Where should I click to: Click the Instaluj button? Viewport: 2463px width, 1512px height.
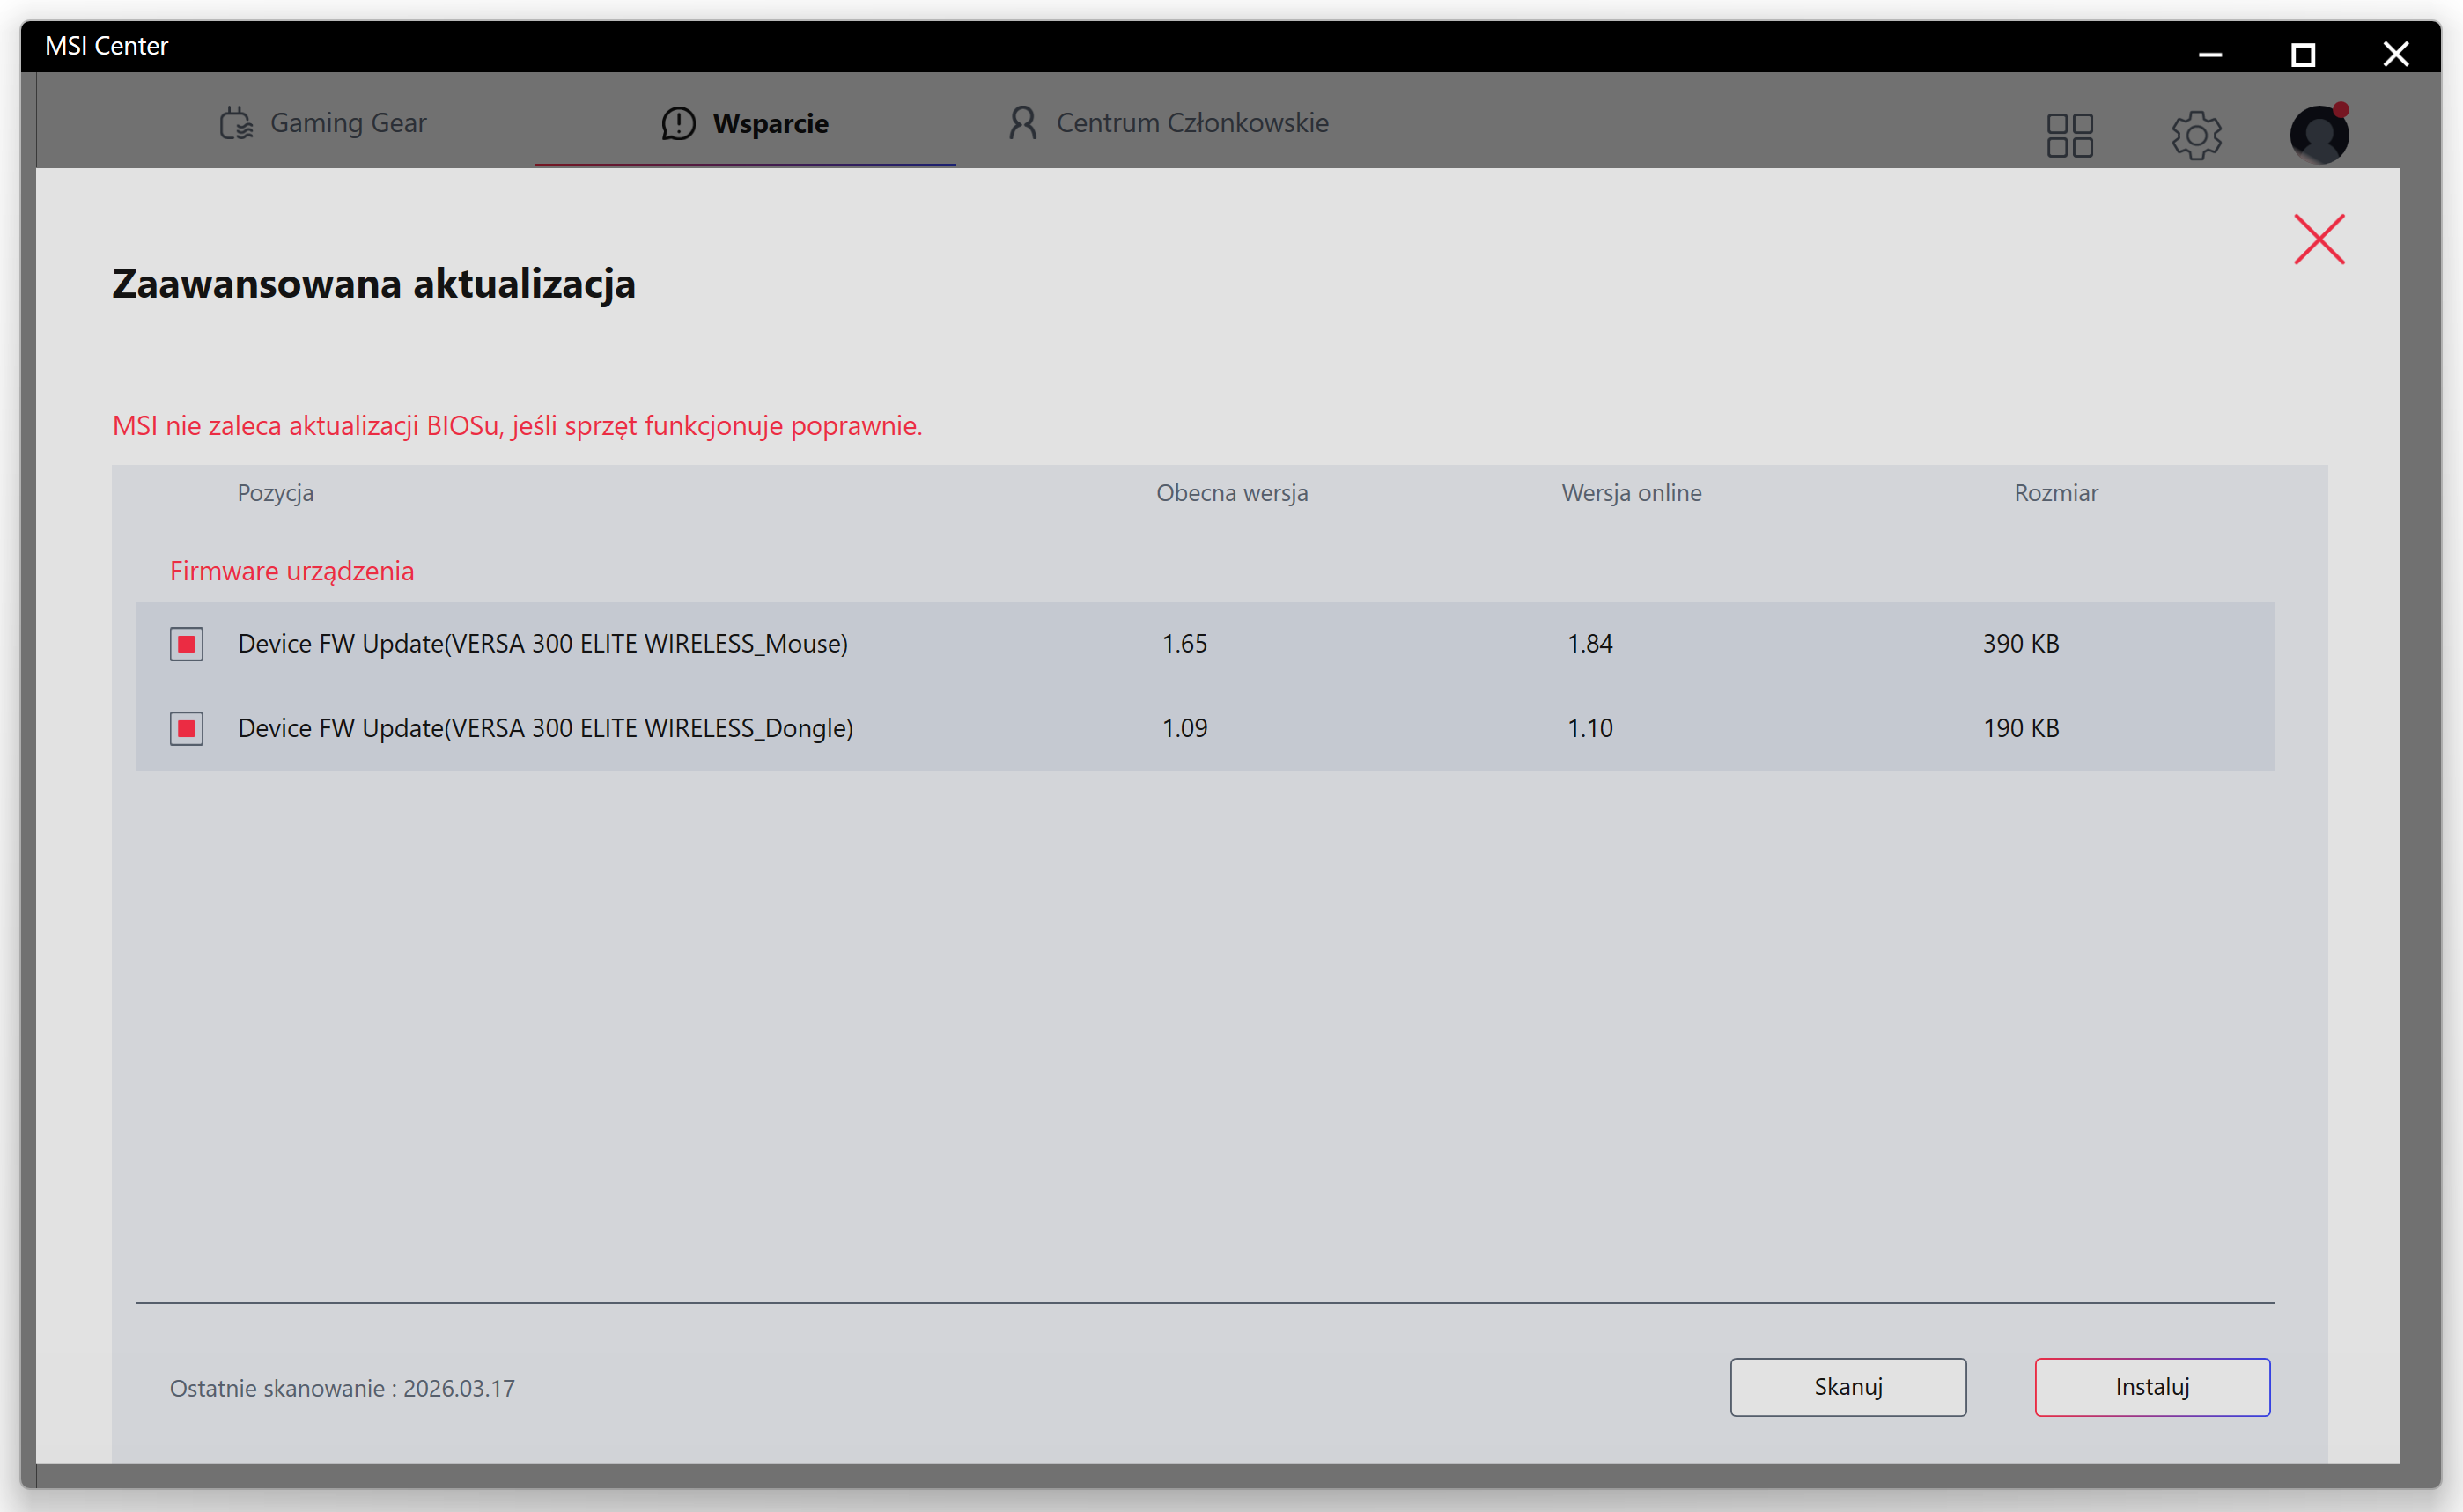pos(2151,1387)
